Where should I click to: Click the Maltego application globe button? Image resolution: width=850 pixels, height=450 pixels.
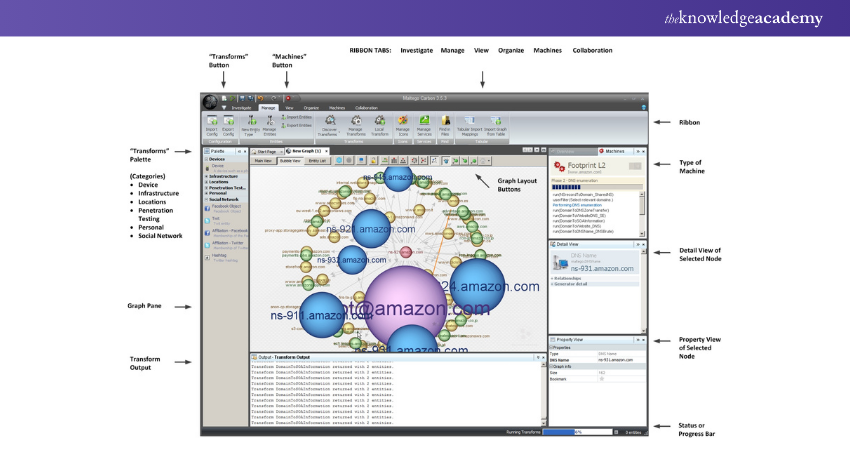[210, 101]
